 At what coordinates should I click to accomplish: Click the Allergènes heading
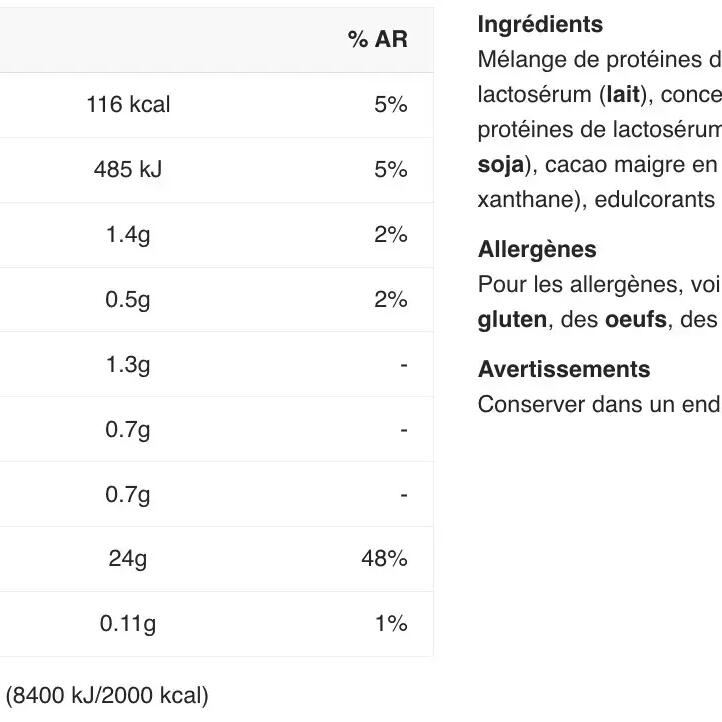coord(537,250)
